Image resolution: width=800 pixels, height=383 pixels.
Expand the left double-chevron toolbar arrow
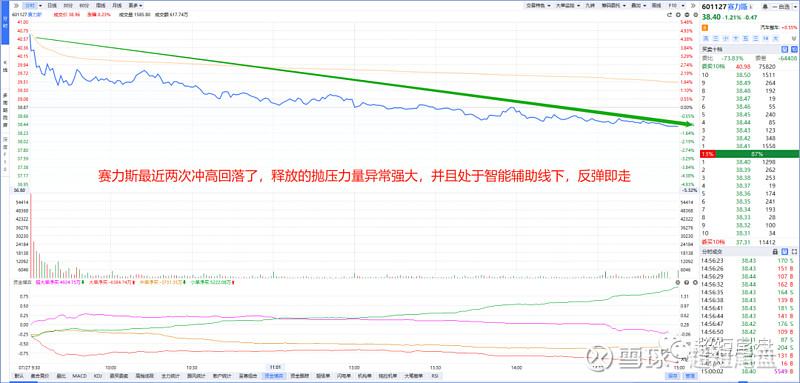16,6
